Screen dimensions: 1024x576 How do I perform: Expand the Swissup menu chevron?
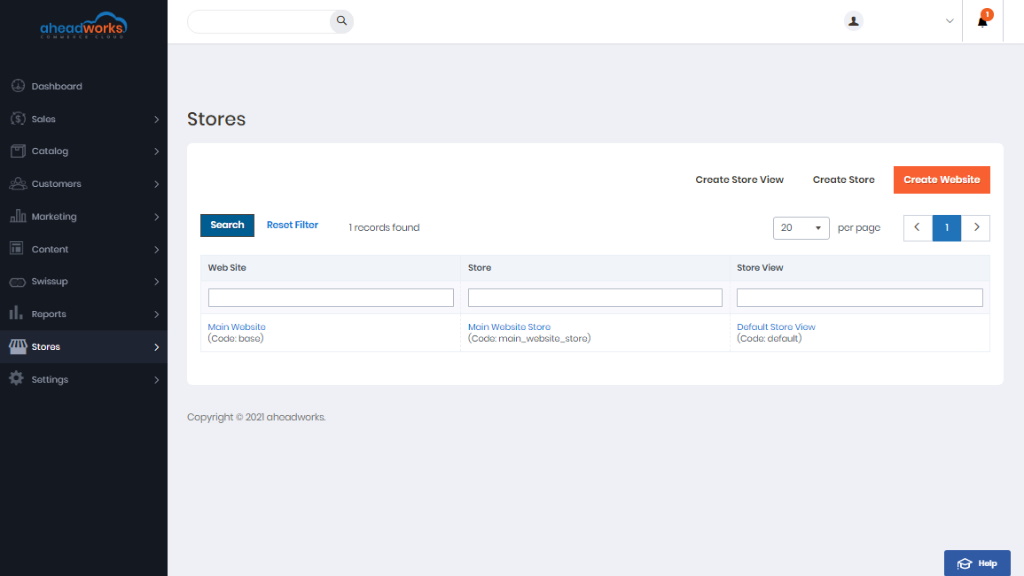(x=156, y=281)
